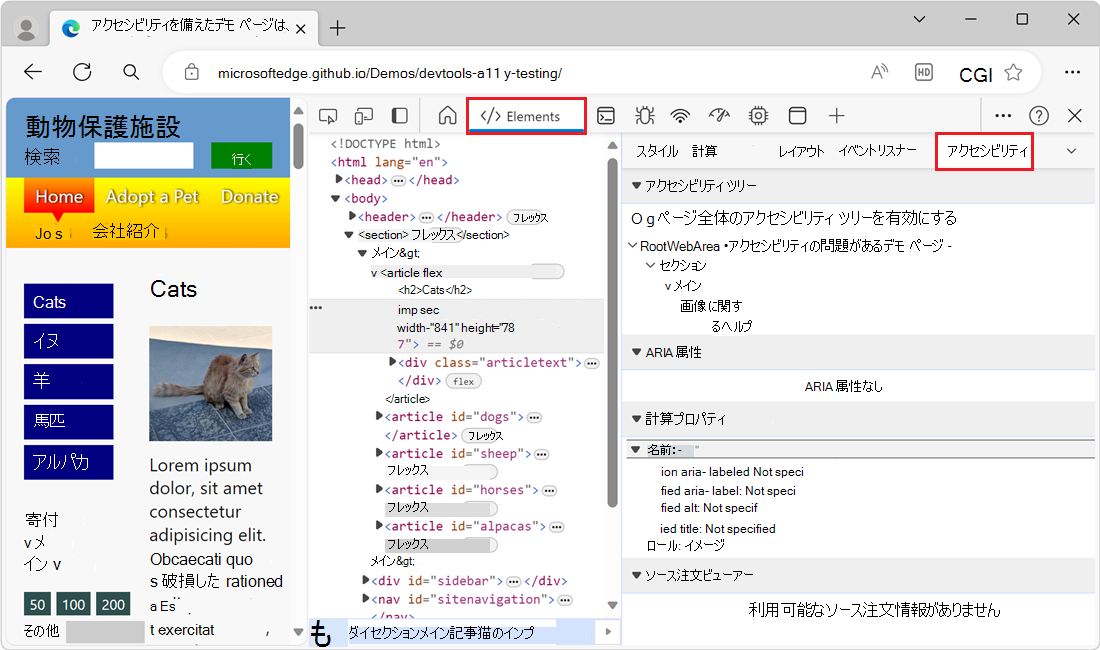Collapse the RootWebArea tree node
The height and width of the screenshot is (650, 1100).
pyautogui.click(x=632, y=245)
